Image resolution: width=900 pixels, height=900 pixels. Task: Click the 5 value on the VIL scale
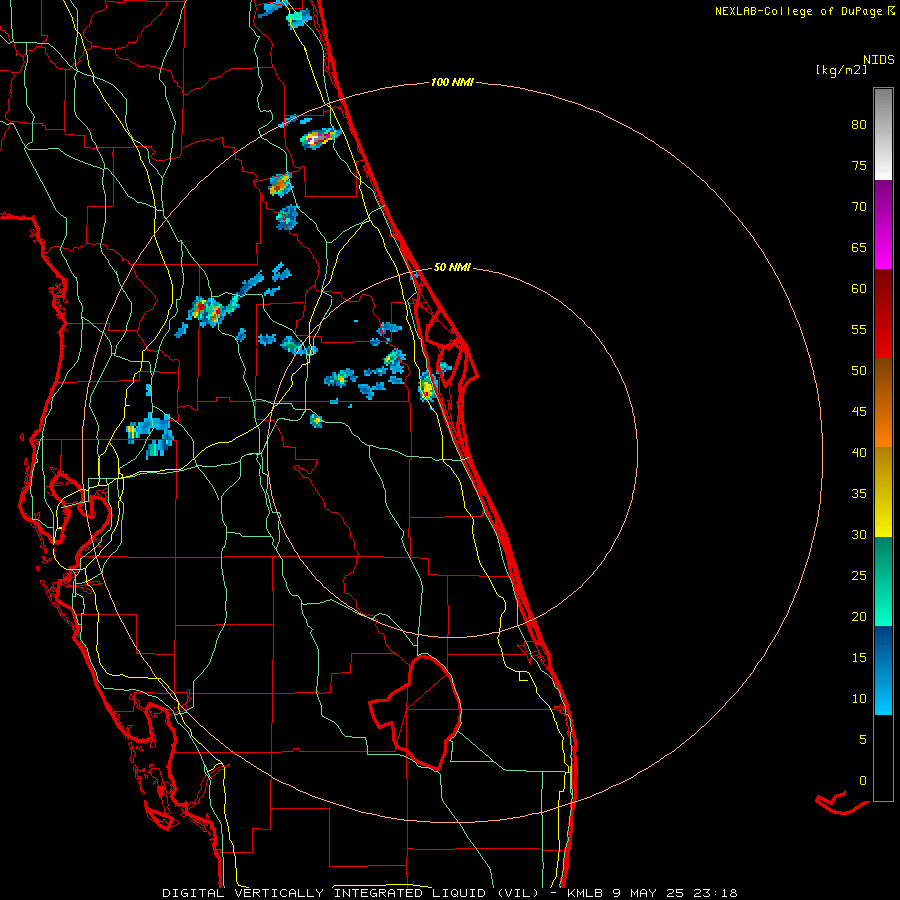tap(863, 739)
